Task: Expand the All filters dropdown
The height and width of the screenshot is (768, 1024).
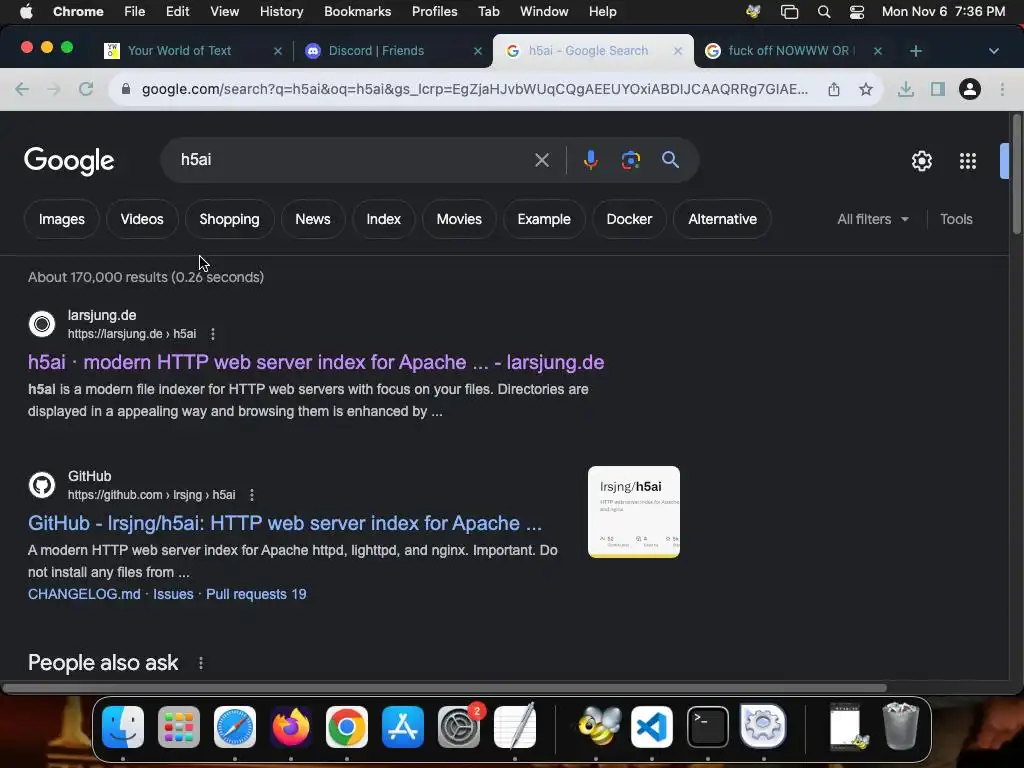Action: pyautogui.click(x=872, y=219)
